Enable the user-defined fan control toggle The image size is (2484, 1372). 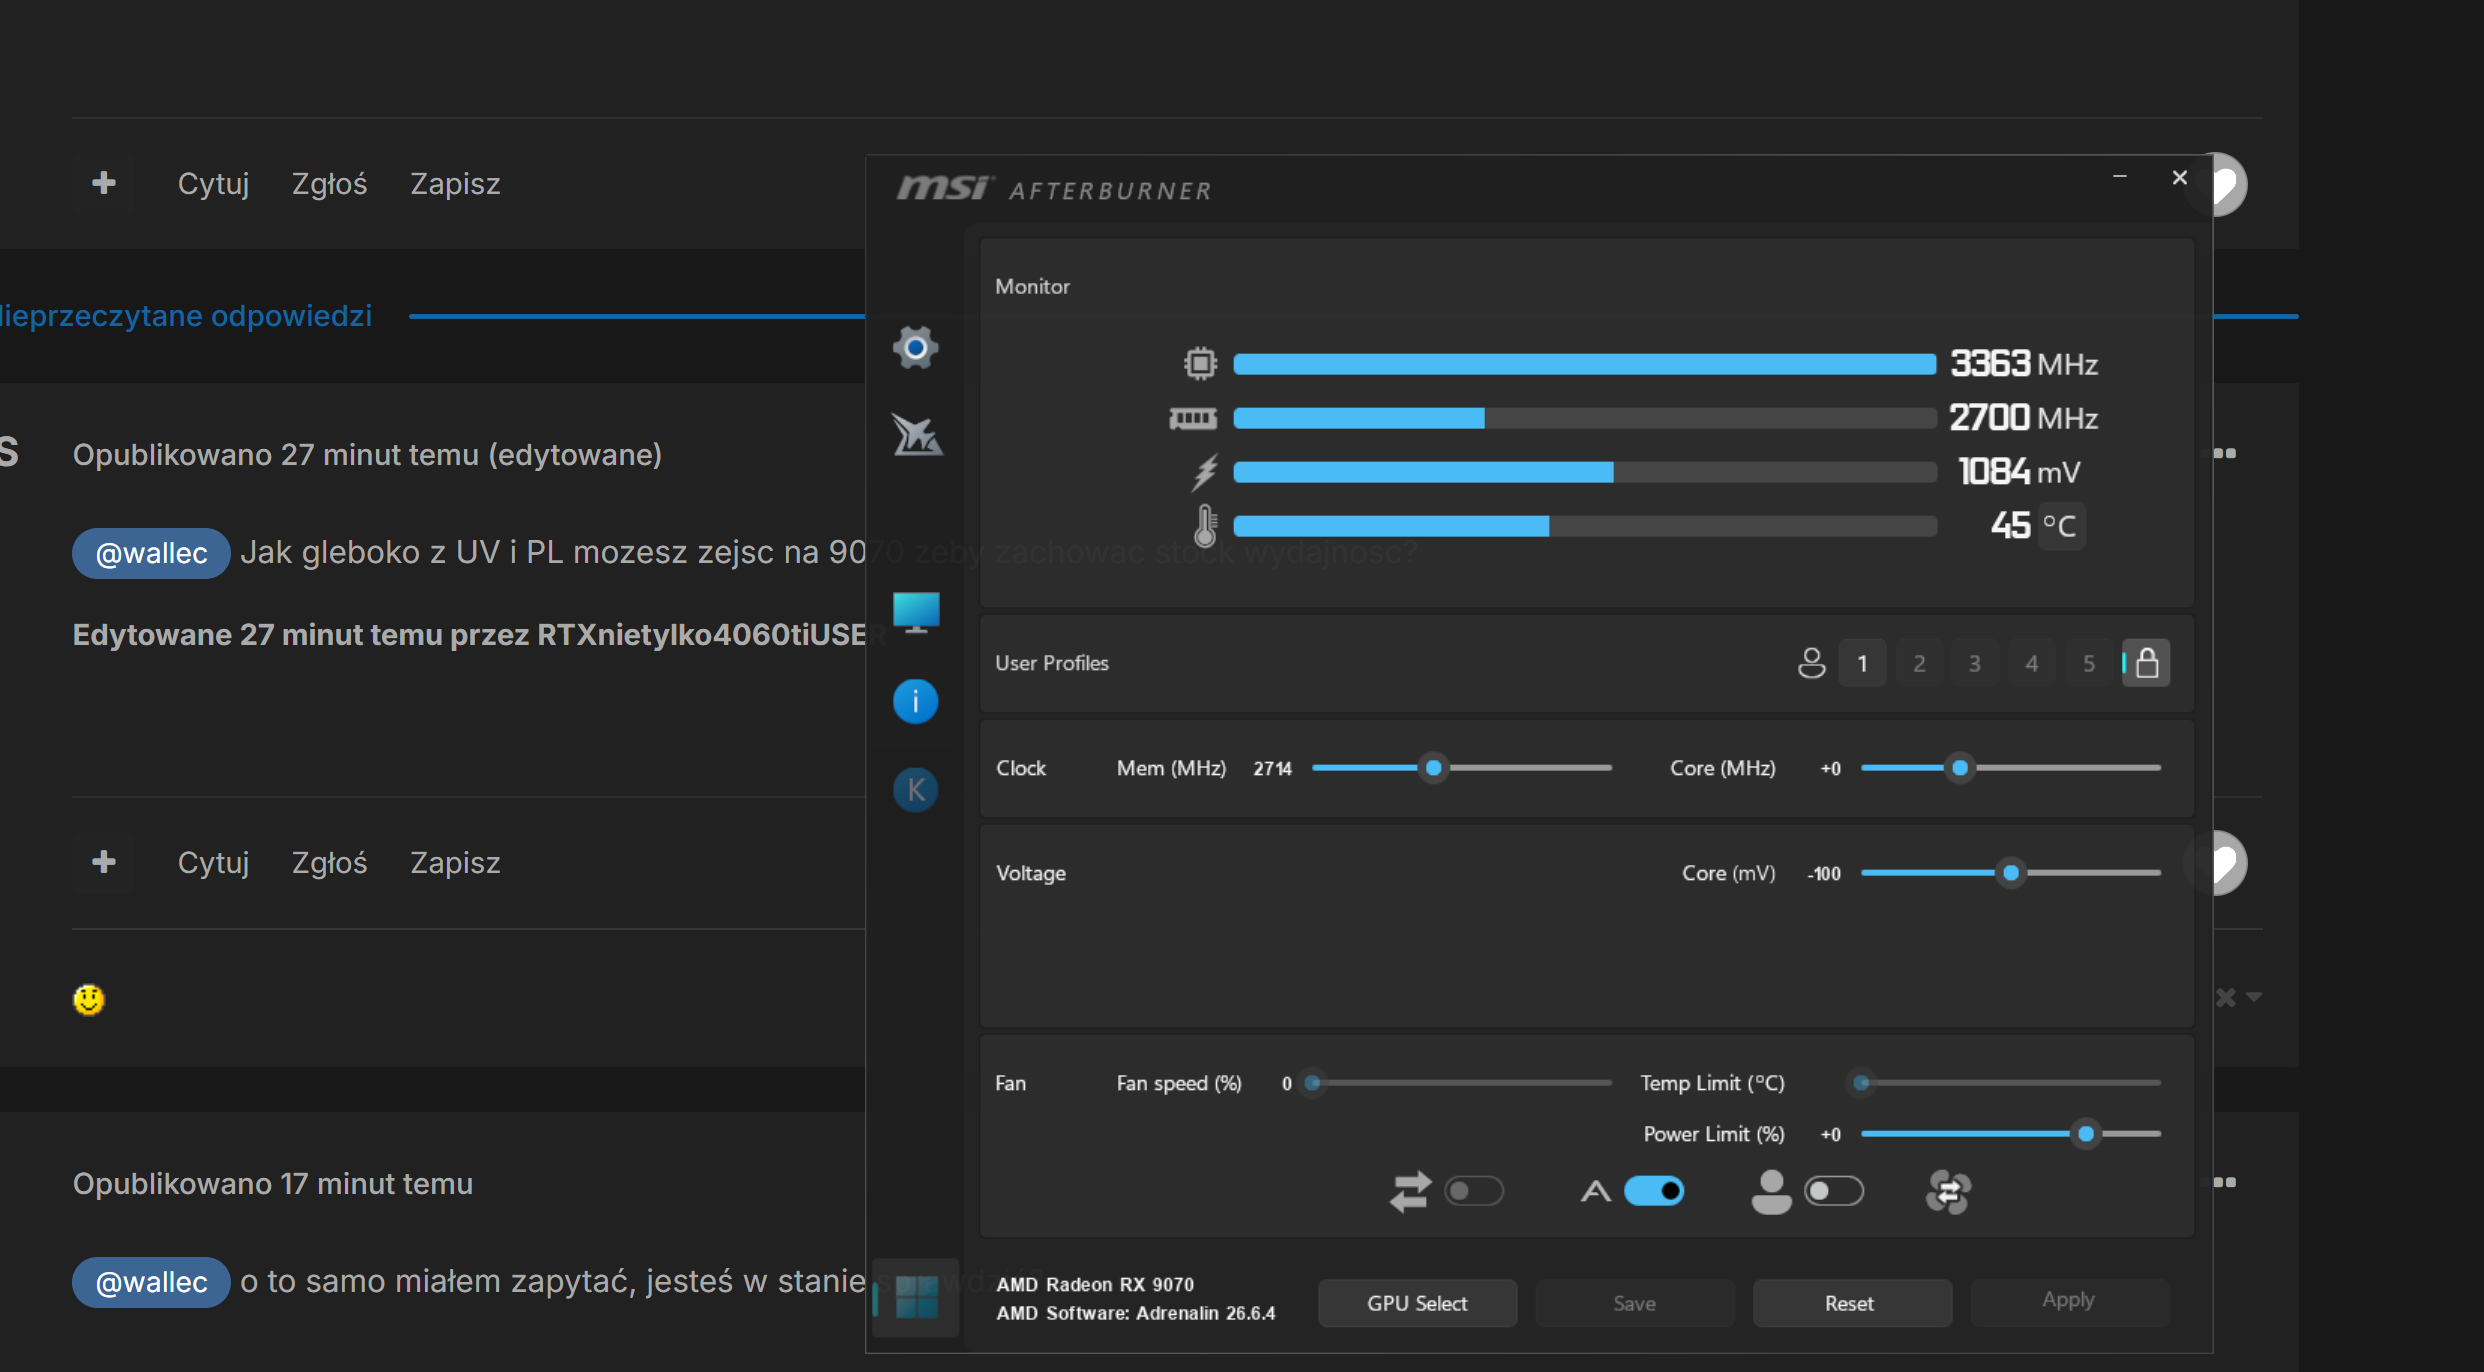pyautogui.click(x=1833, y=1191)
